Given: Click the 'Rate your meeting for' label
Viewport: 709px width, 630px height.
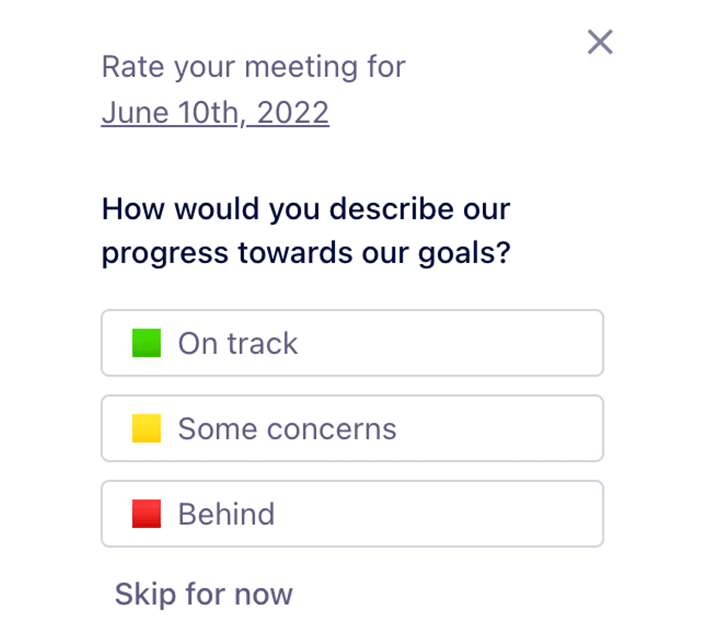Looking at the screenshot, I should coord(254,67).
